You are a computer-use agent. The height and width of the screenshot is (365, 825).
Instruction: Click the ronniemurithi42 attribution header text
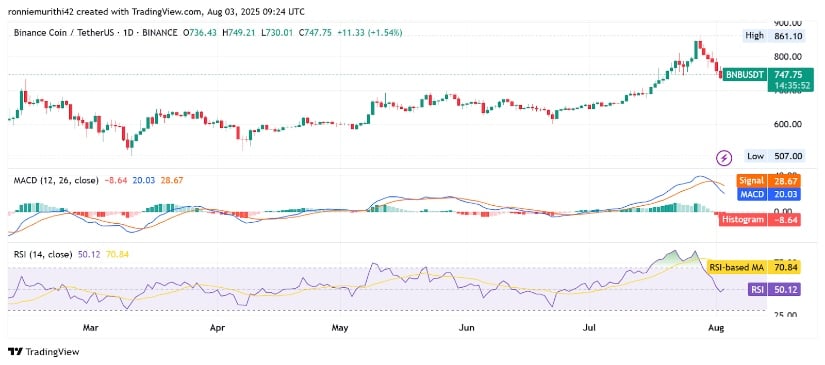coord(156,11)
